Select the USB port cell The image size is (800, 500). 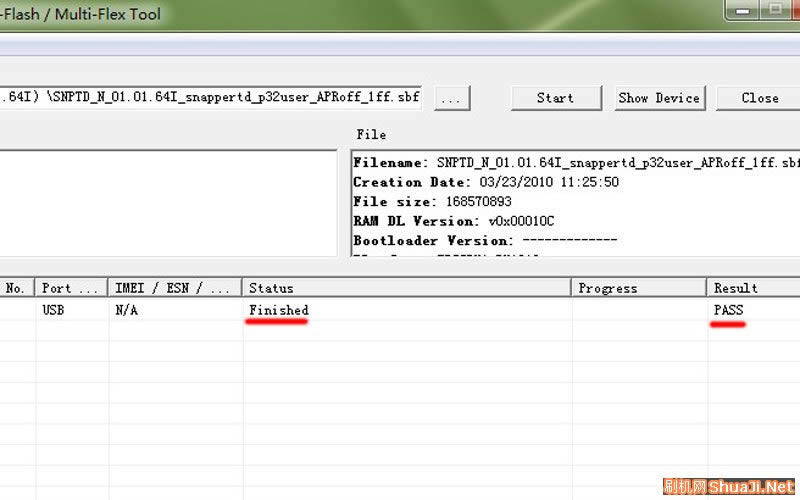pos(54,311)
